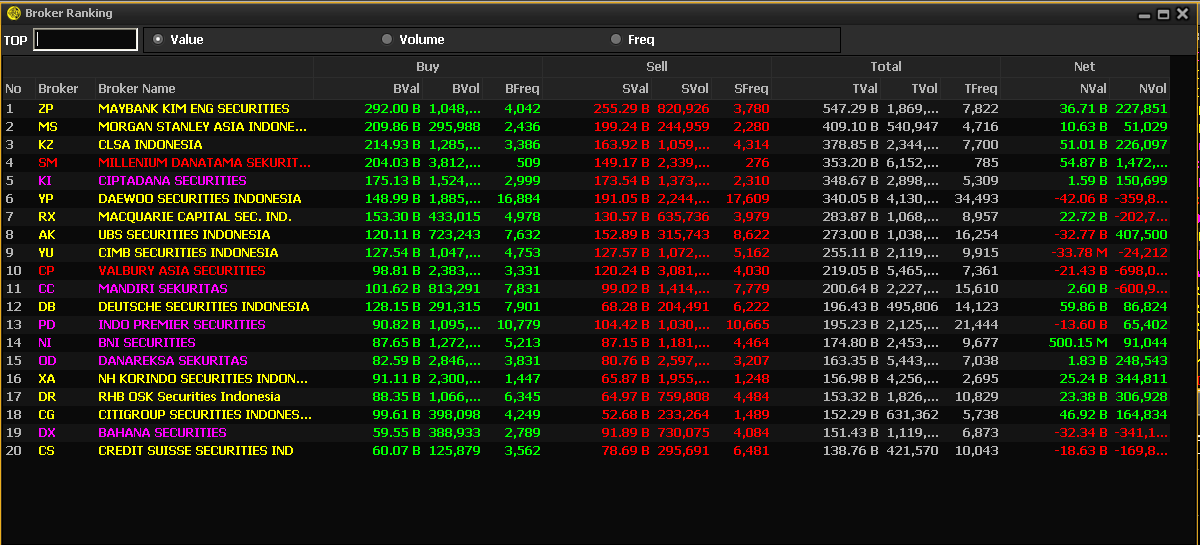Select MANDIRI SEKURITAS broker name
This screenshot has height=545, width=1200.
pyautogui.click(x=163, y=288)
